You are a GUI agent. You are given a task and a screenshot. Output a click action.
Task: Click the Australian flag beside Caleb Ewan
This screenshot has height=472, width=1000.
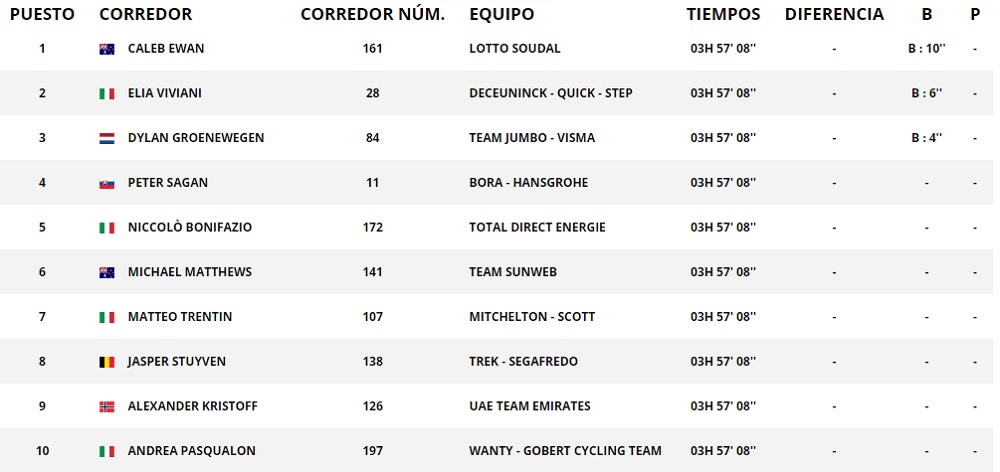click(x=107, y=49)
